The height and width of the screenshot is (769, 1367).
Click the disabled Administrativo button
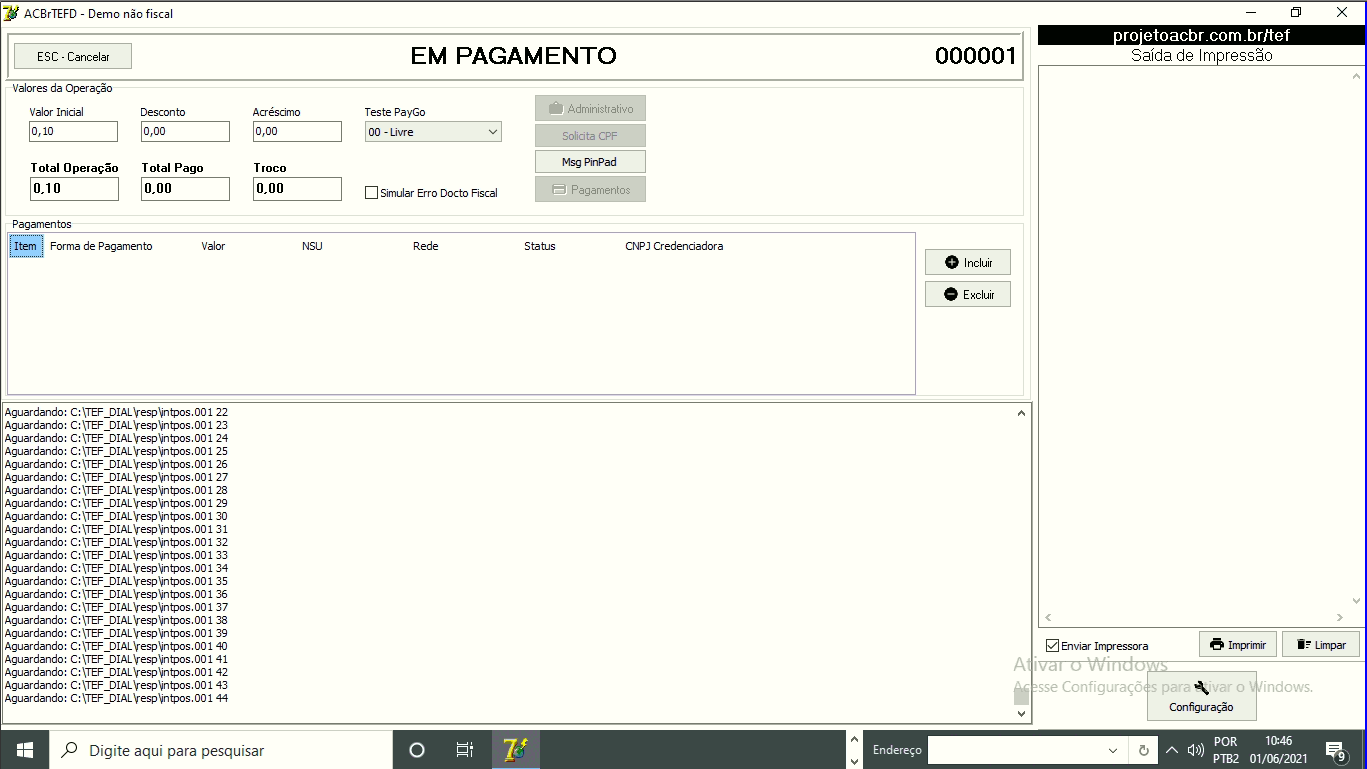[590, 108]
